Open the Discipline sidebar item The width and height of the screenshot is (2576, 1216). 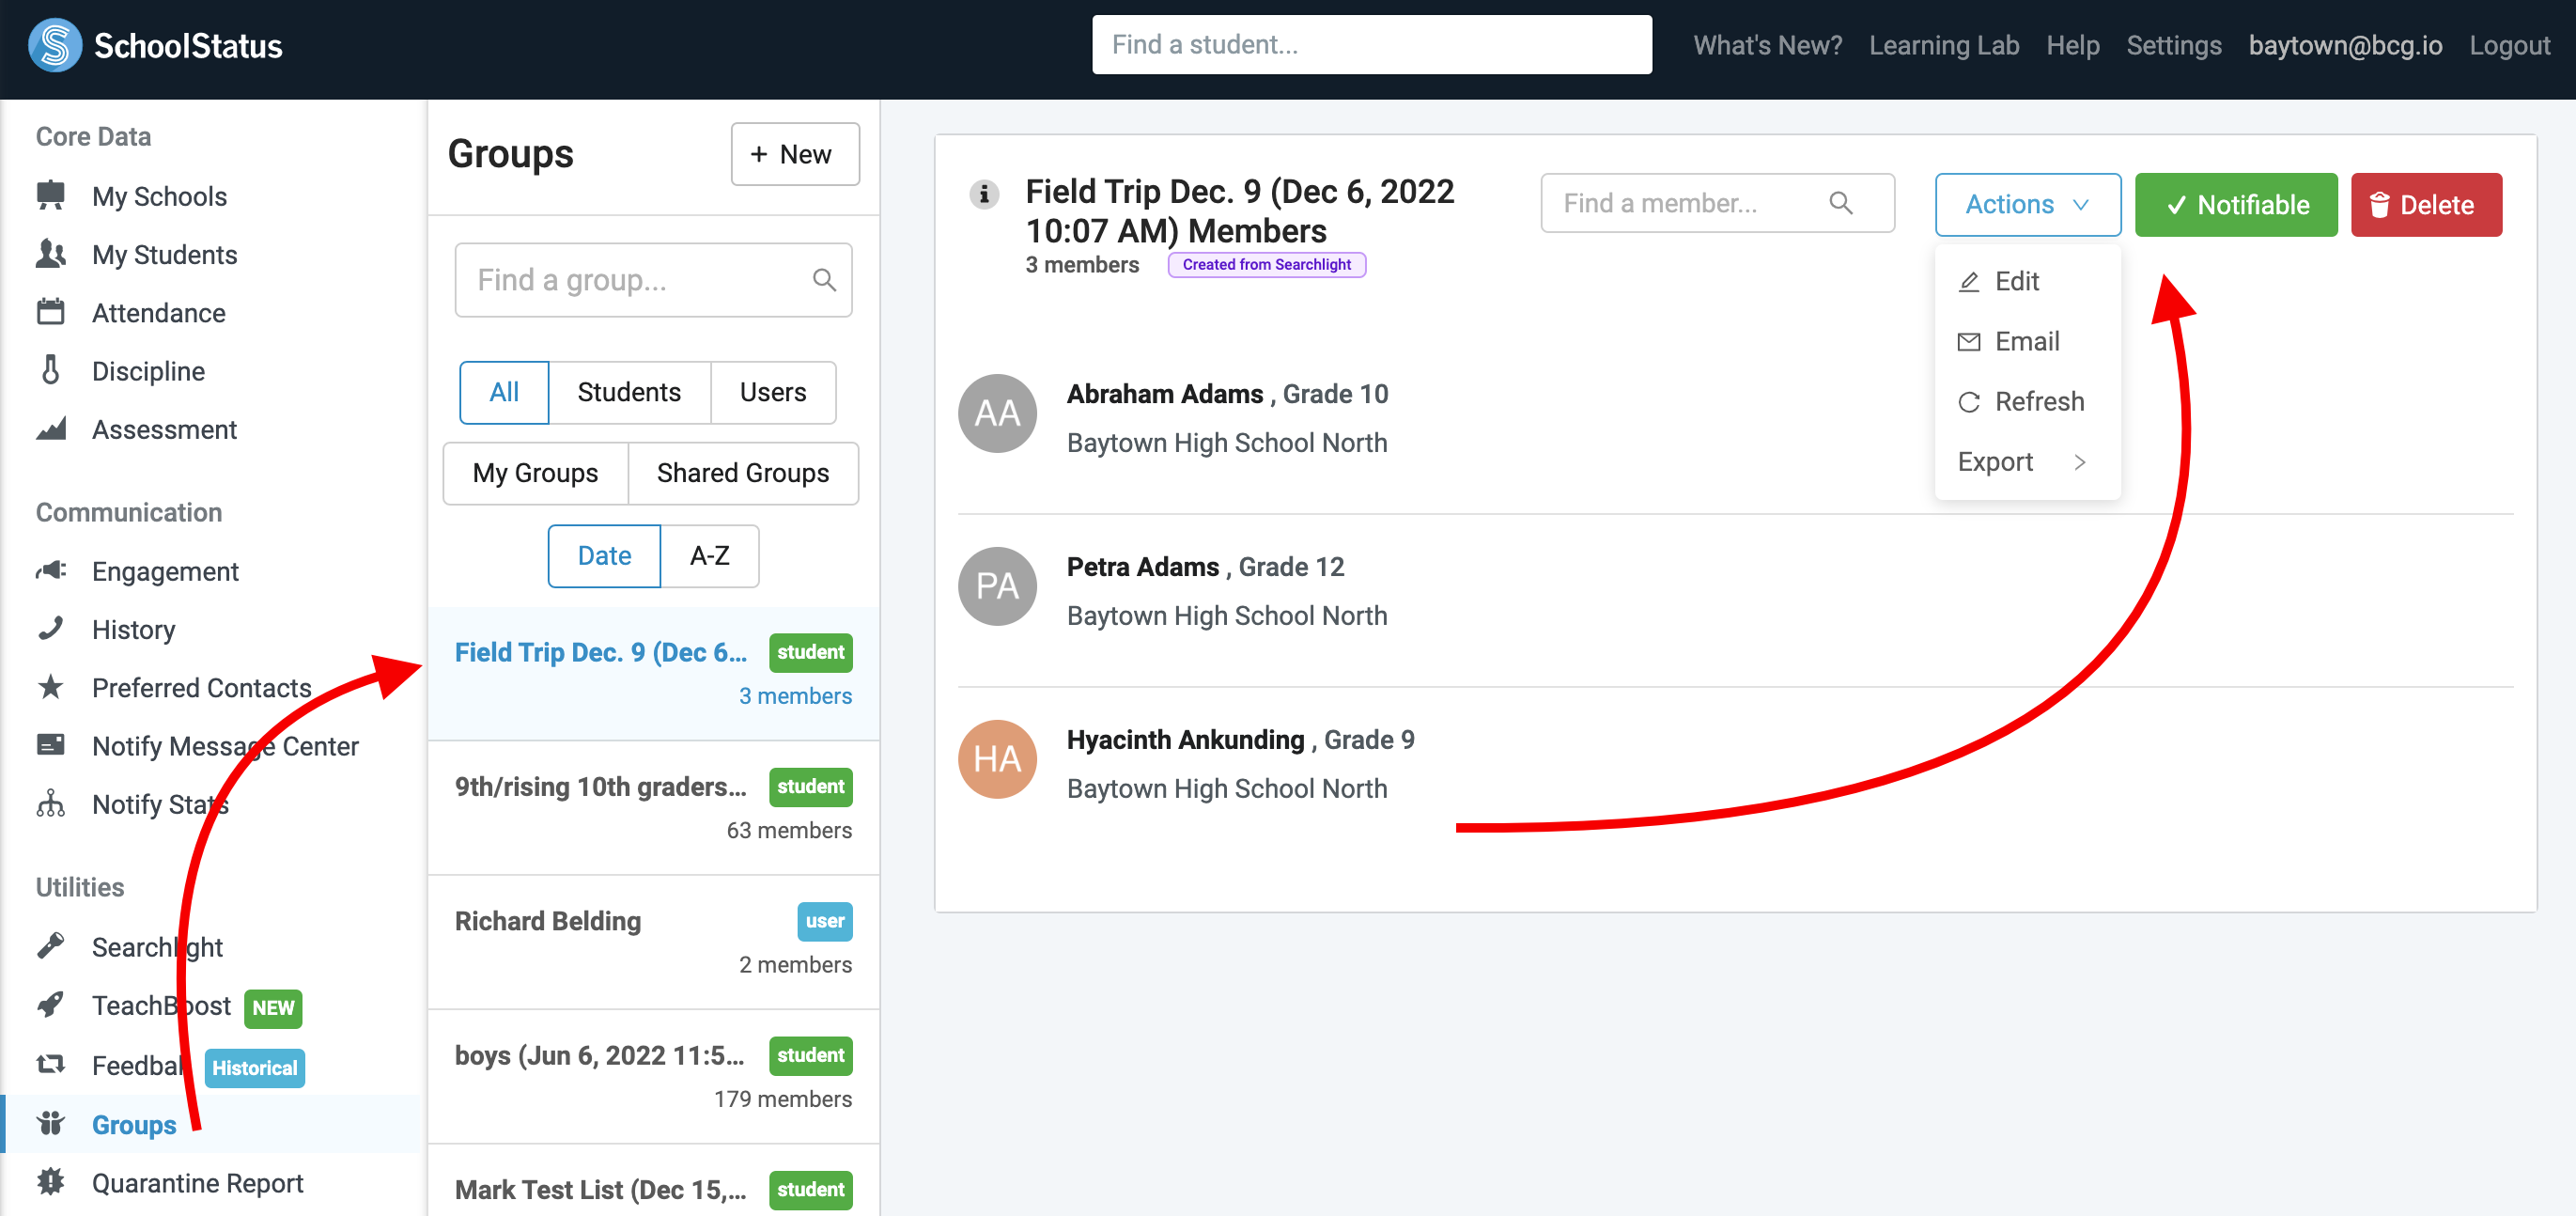pyautogui.click(x=148, y=371)
